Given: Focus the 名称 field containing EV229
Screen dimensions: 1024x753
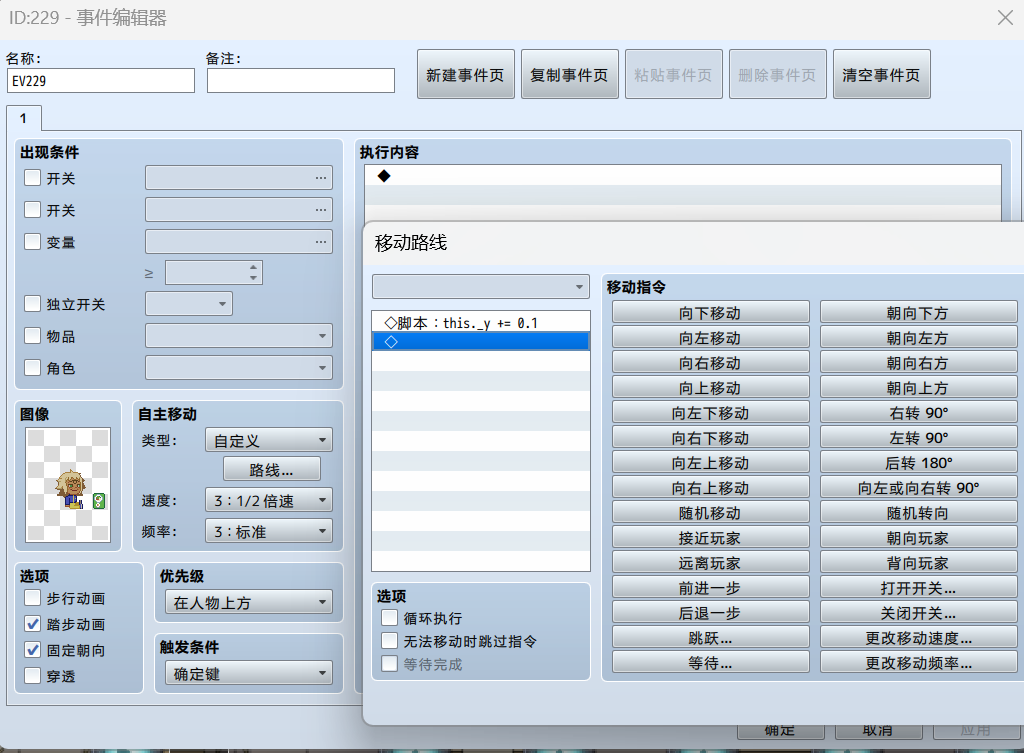Looking at the screenshot, I should coord(101,81).
